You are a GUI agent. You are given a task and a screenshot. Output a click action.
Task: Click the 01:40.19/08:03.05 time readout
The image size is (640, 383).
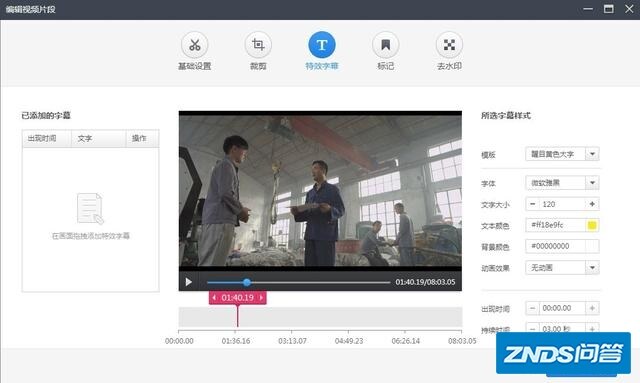pos(425,282)
